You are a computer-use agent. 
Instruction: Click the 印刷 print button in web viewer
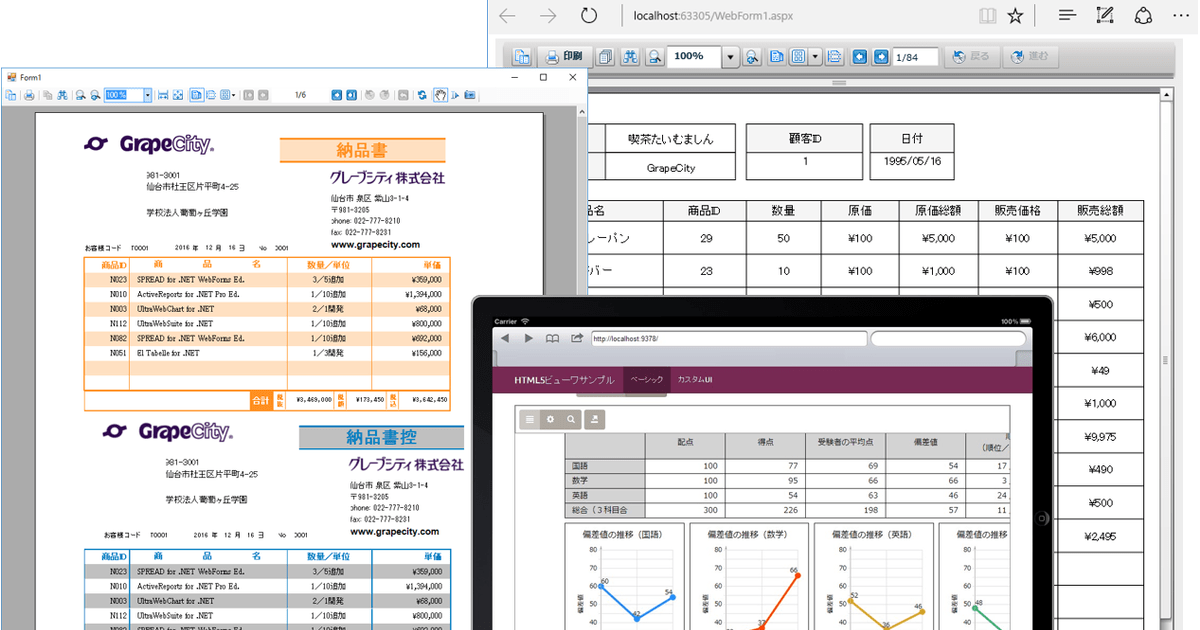click(x=566, y=57)
